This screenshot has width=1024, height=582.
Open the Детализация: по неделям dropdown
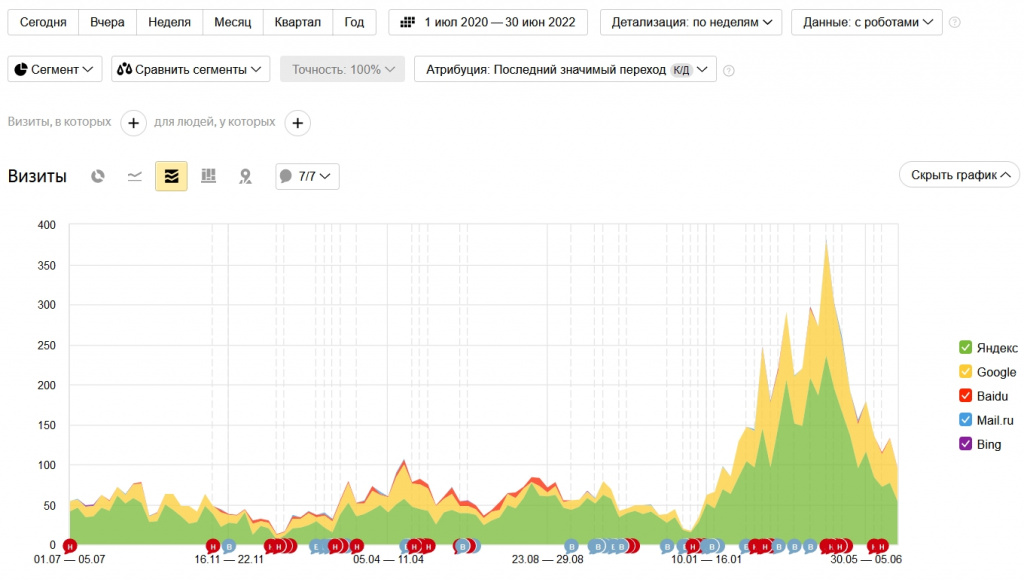pos(691,22)
